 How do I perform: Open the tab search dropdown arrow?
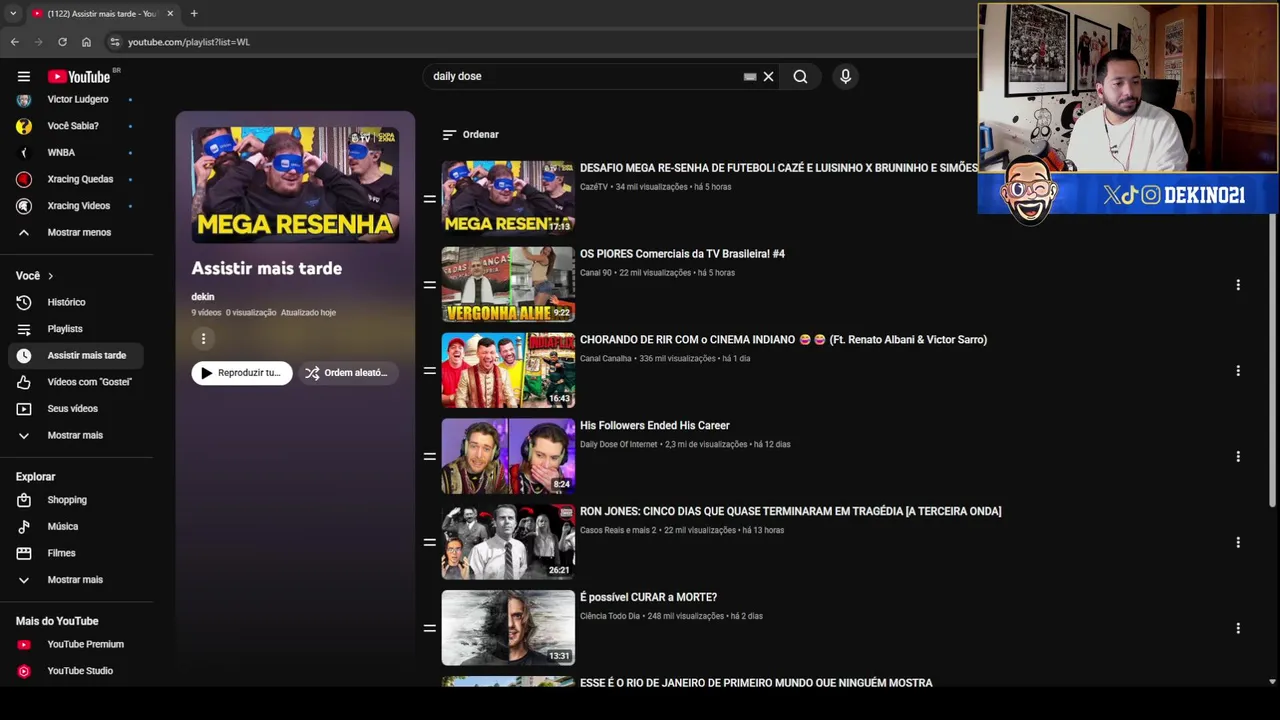coord(12,13)
